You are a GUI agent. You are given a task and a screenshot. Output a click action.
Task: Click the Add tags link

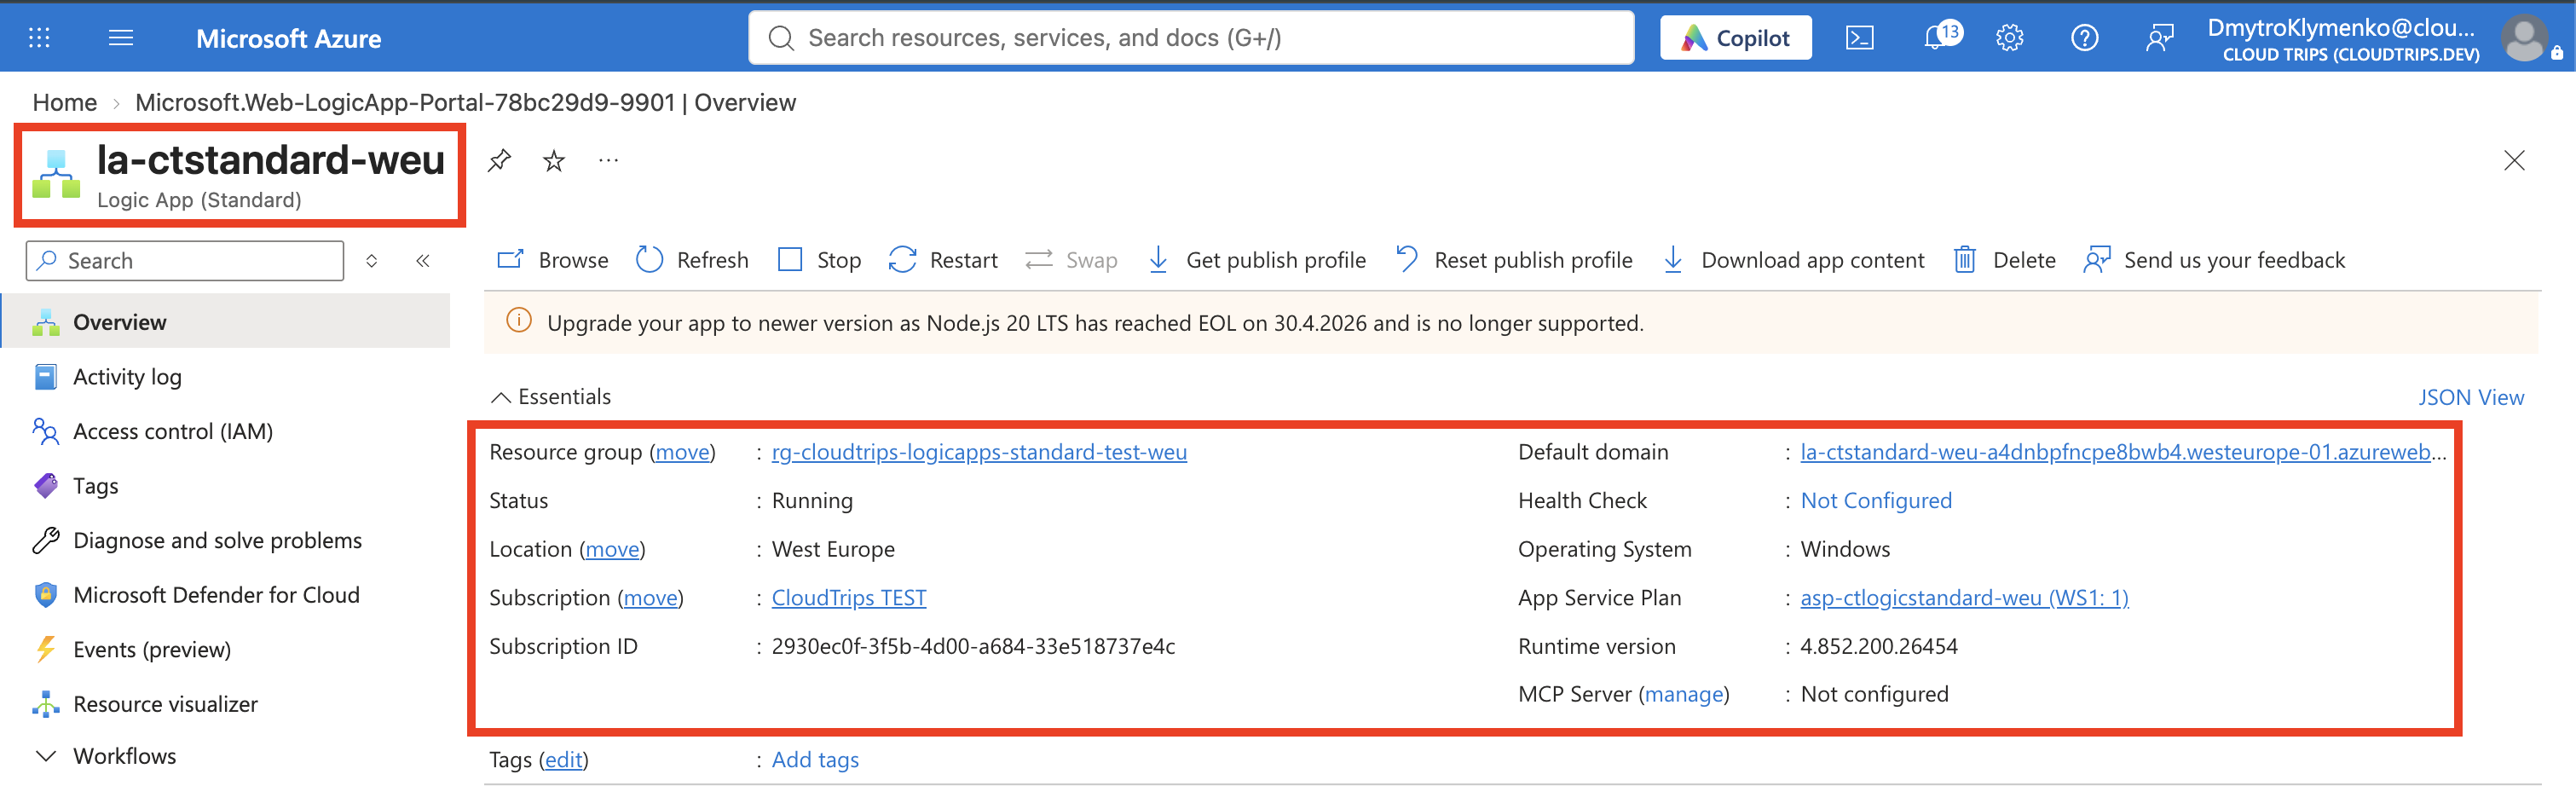click(x=815, y=760)
